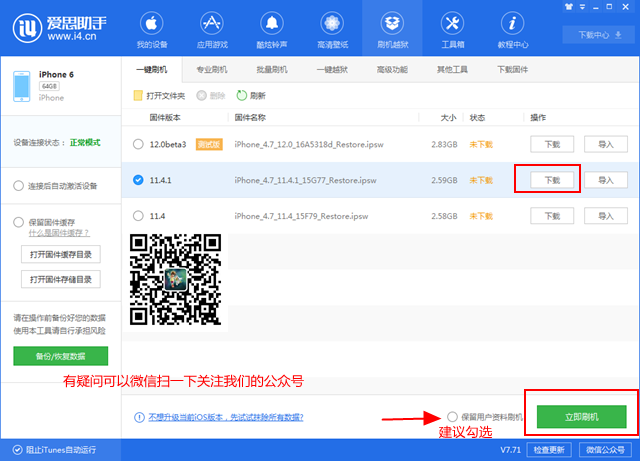The width and height of the screenshot is (640, 461).
Task: Switch to 专业刷机 tab
Action: [x=212, y=70]
